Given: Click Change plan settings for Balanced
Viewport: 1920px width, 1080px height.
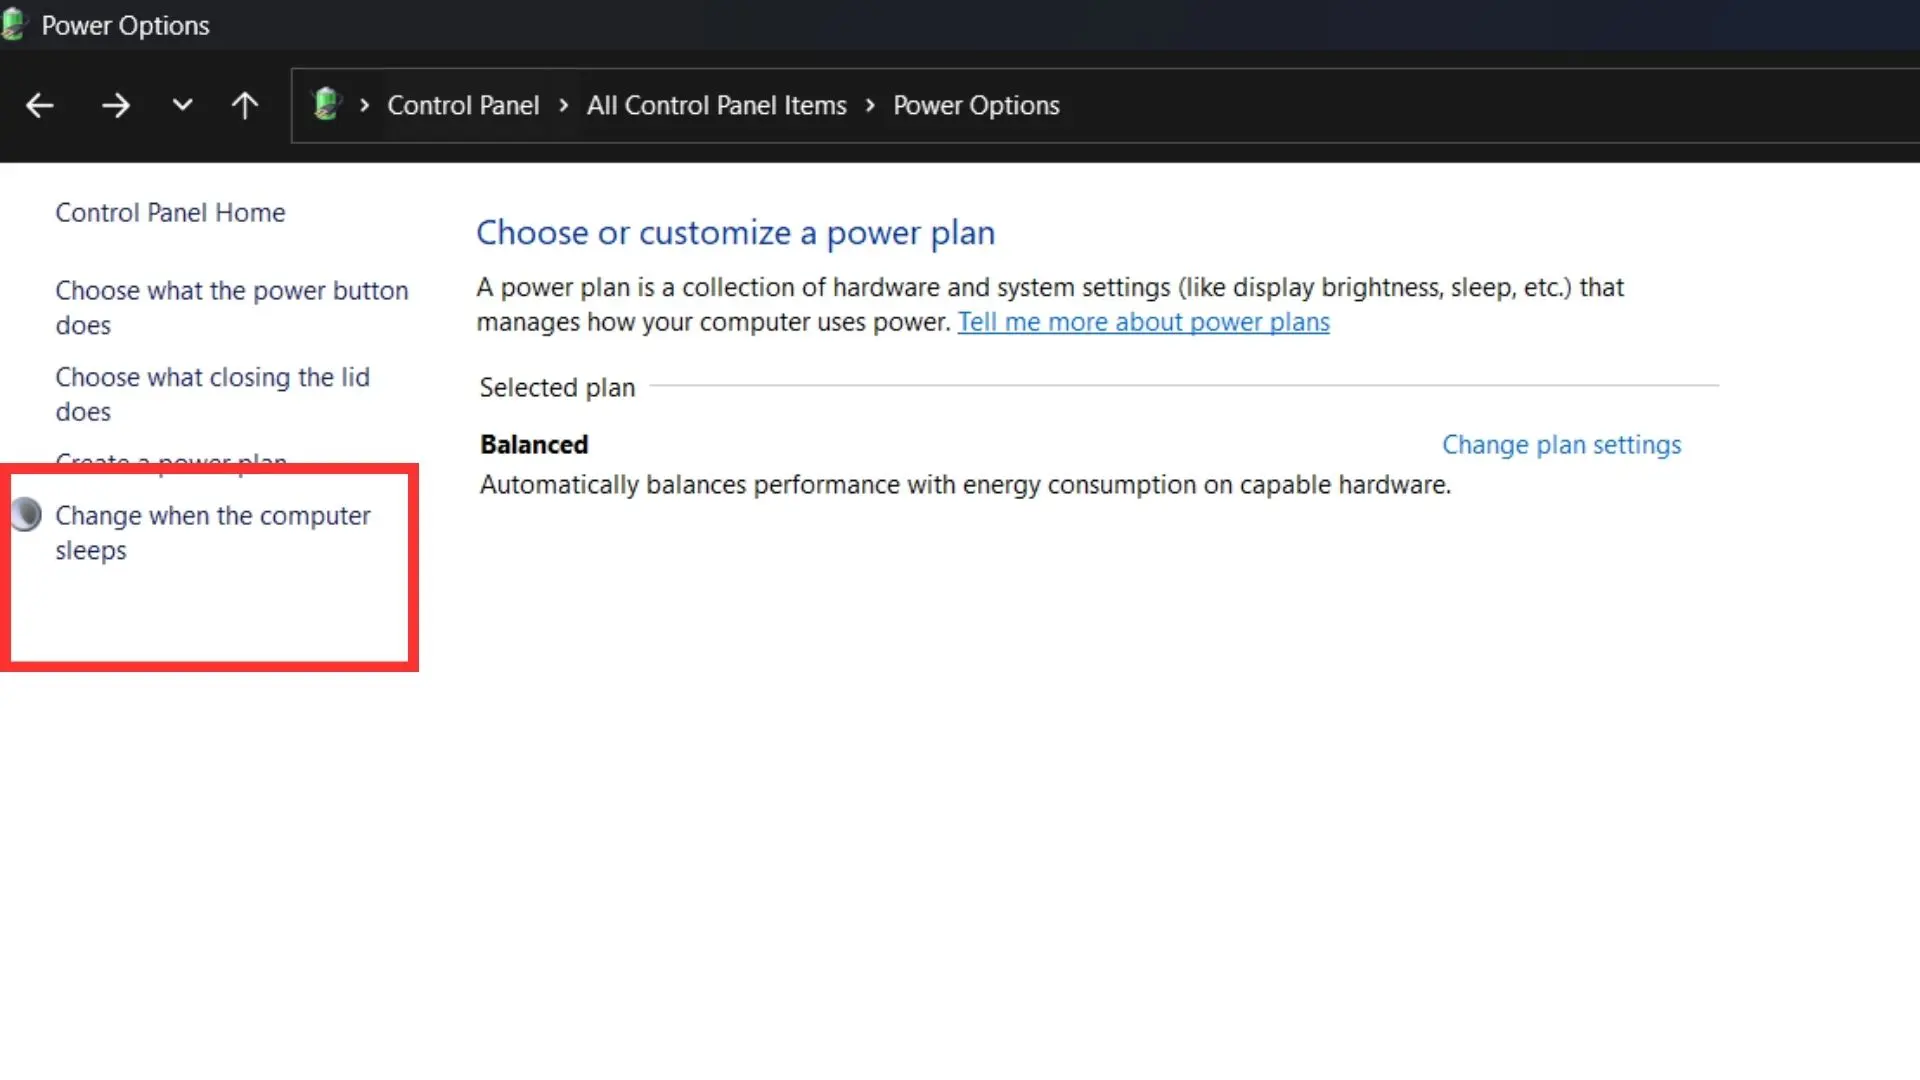Looking at the screenshot, I should [x=1561, y=445].
